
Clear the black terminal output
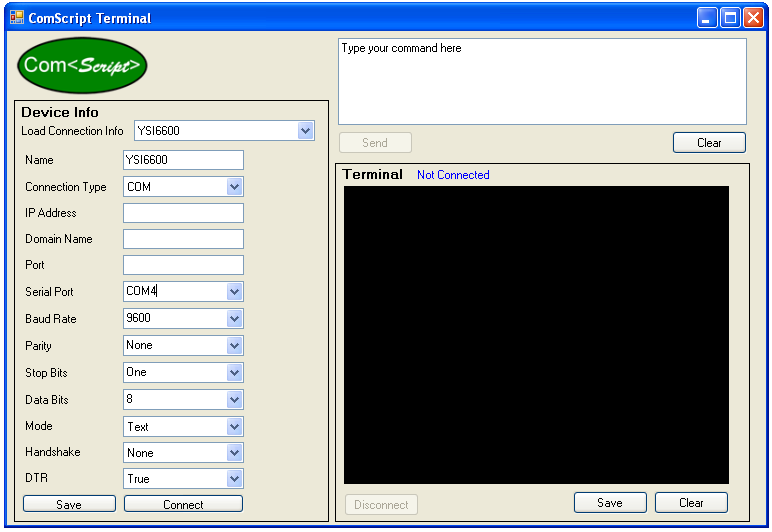click(691, 503)
